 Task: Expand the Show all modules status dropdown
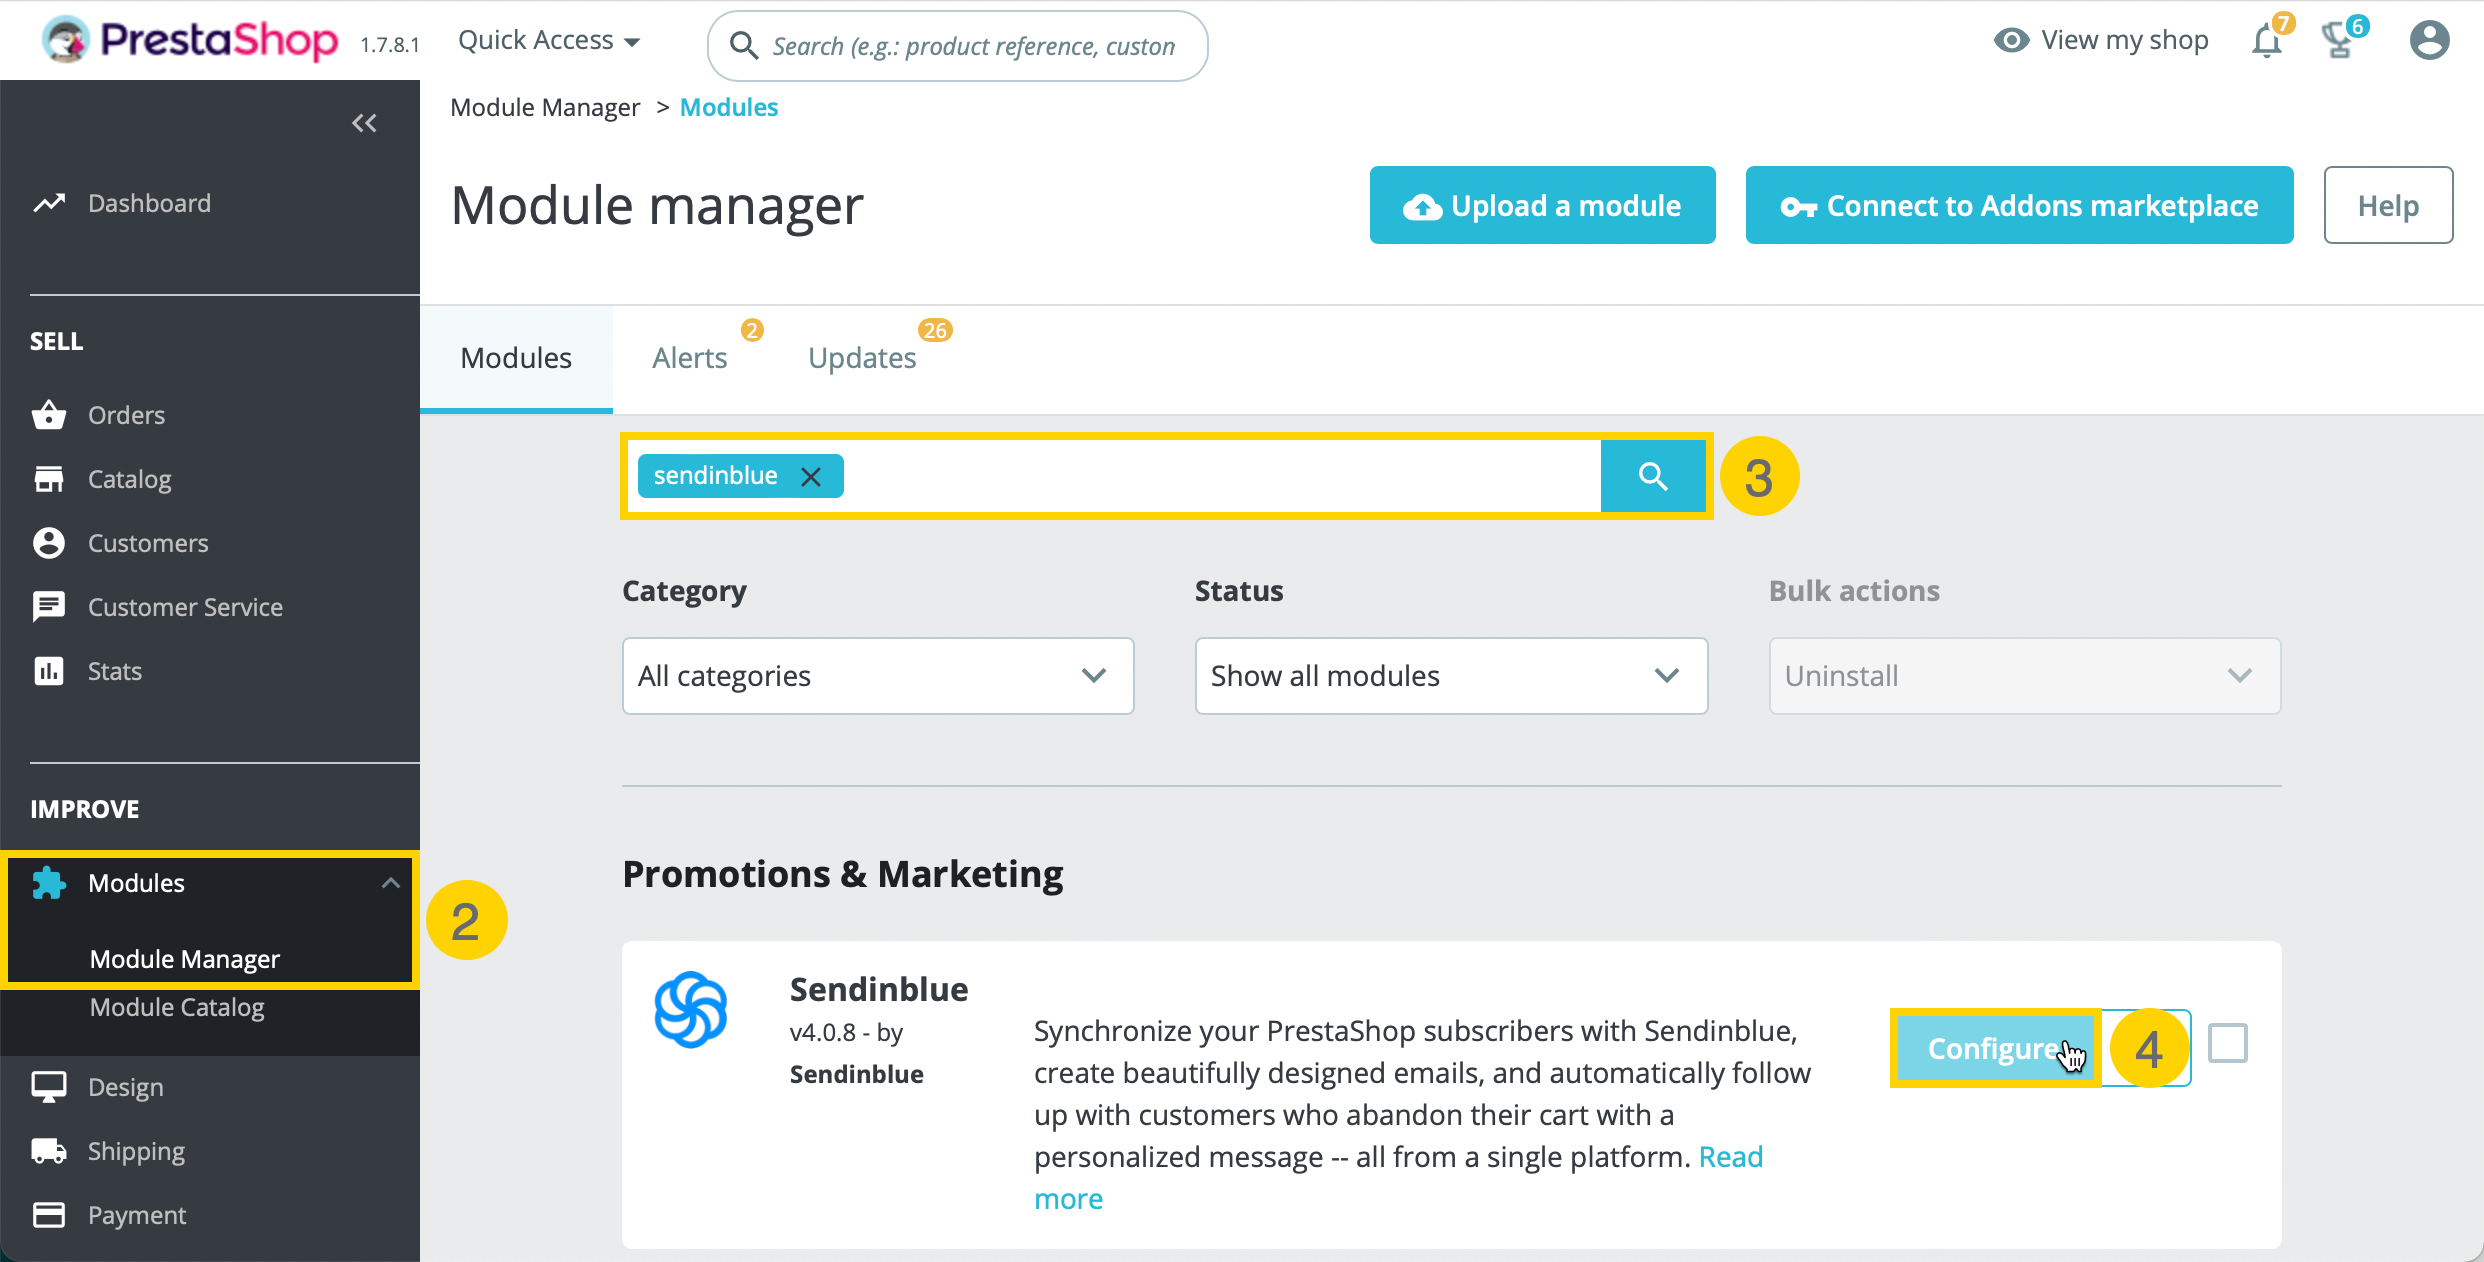coord(1450,675)
